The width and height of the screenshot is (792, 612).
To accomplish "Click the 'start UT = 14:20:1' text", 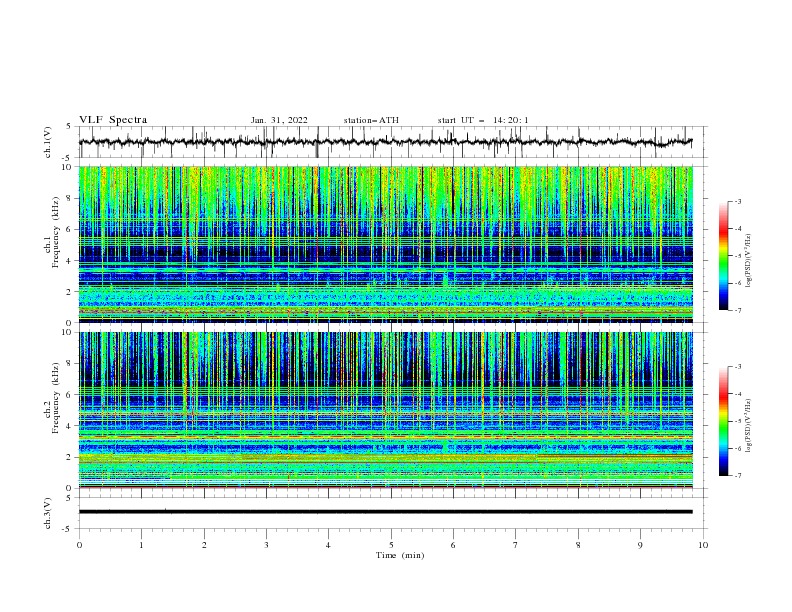I will pyautogui.click(x=483, y=120).
